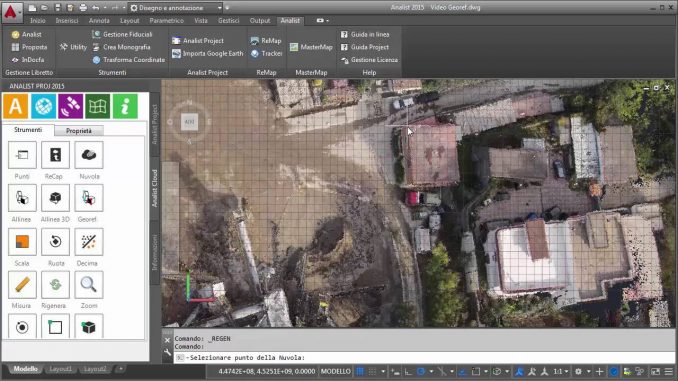
Task: Click the MODELLO status bar button
Action: point(336,371)
